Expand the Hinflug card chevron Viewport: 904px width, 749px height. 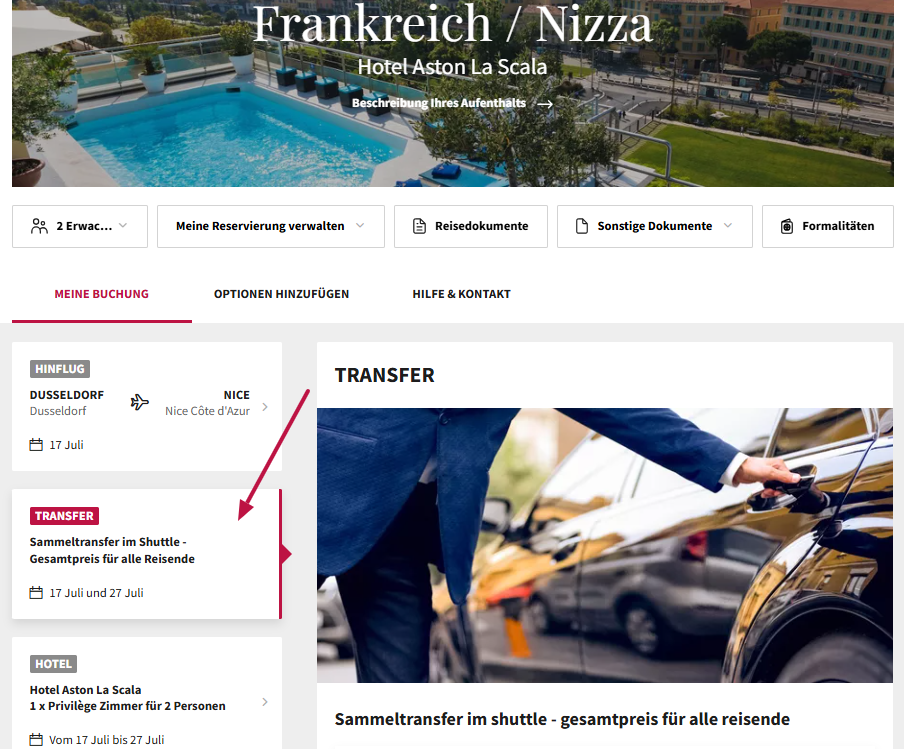tap(265, 407)
